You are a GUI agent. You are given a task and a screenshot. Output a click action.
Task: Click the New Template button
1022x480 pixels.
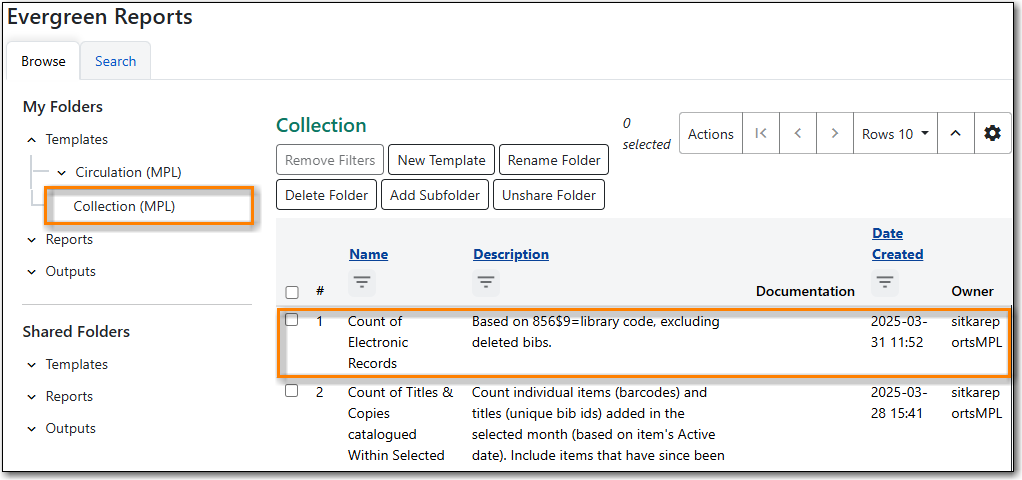[441, 160]
